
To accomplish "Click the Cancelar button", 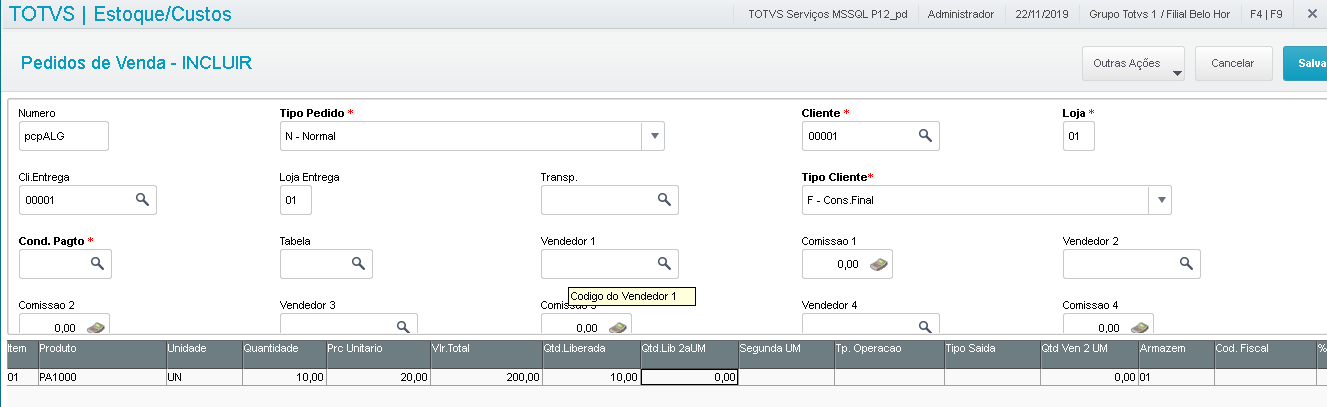I will [x=1233, y=63].
